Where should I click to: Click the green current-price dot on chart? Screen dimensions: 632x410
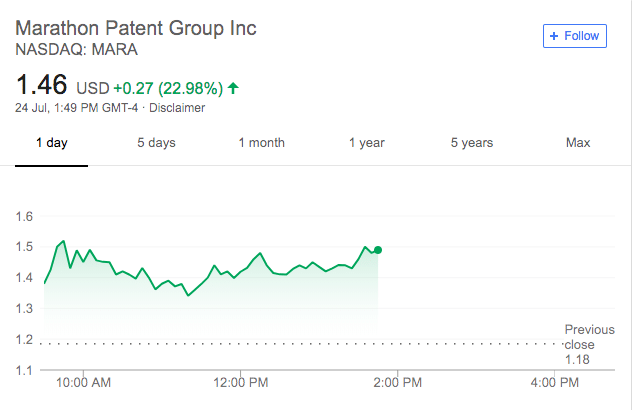tap(378, 250)
